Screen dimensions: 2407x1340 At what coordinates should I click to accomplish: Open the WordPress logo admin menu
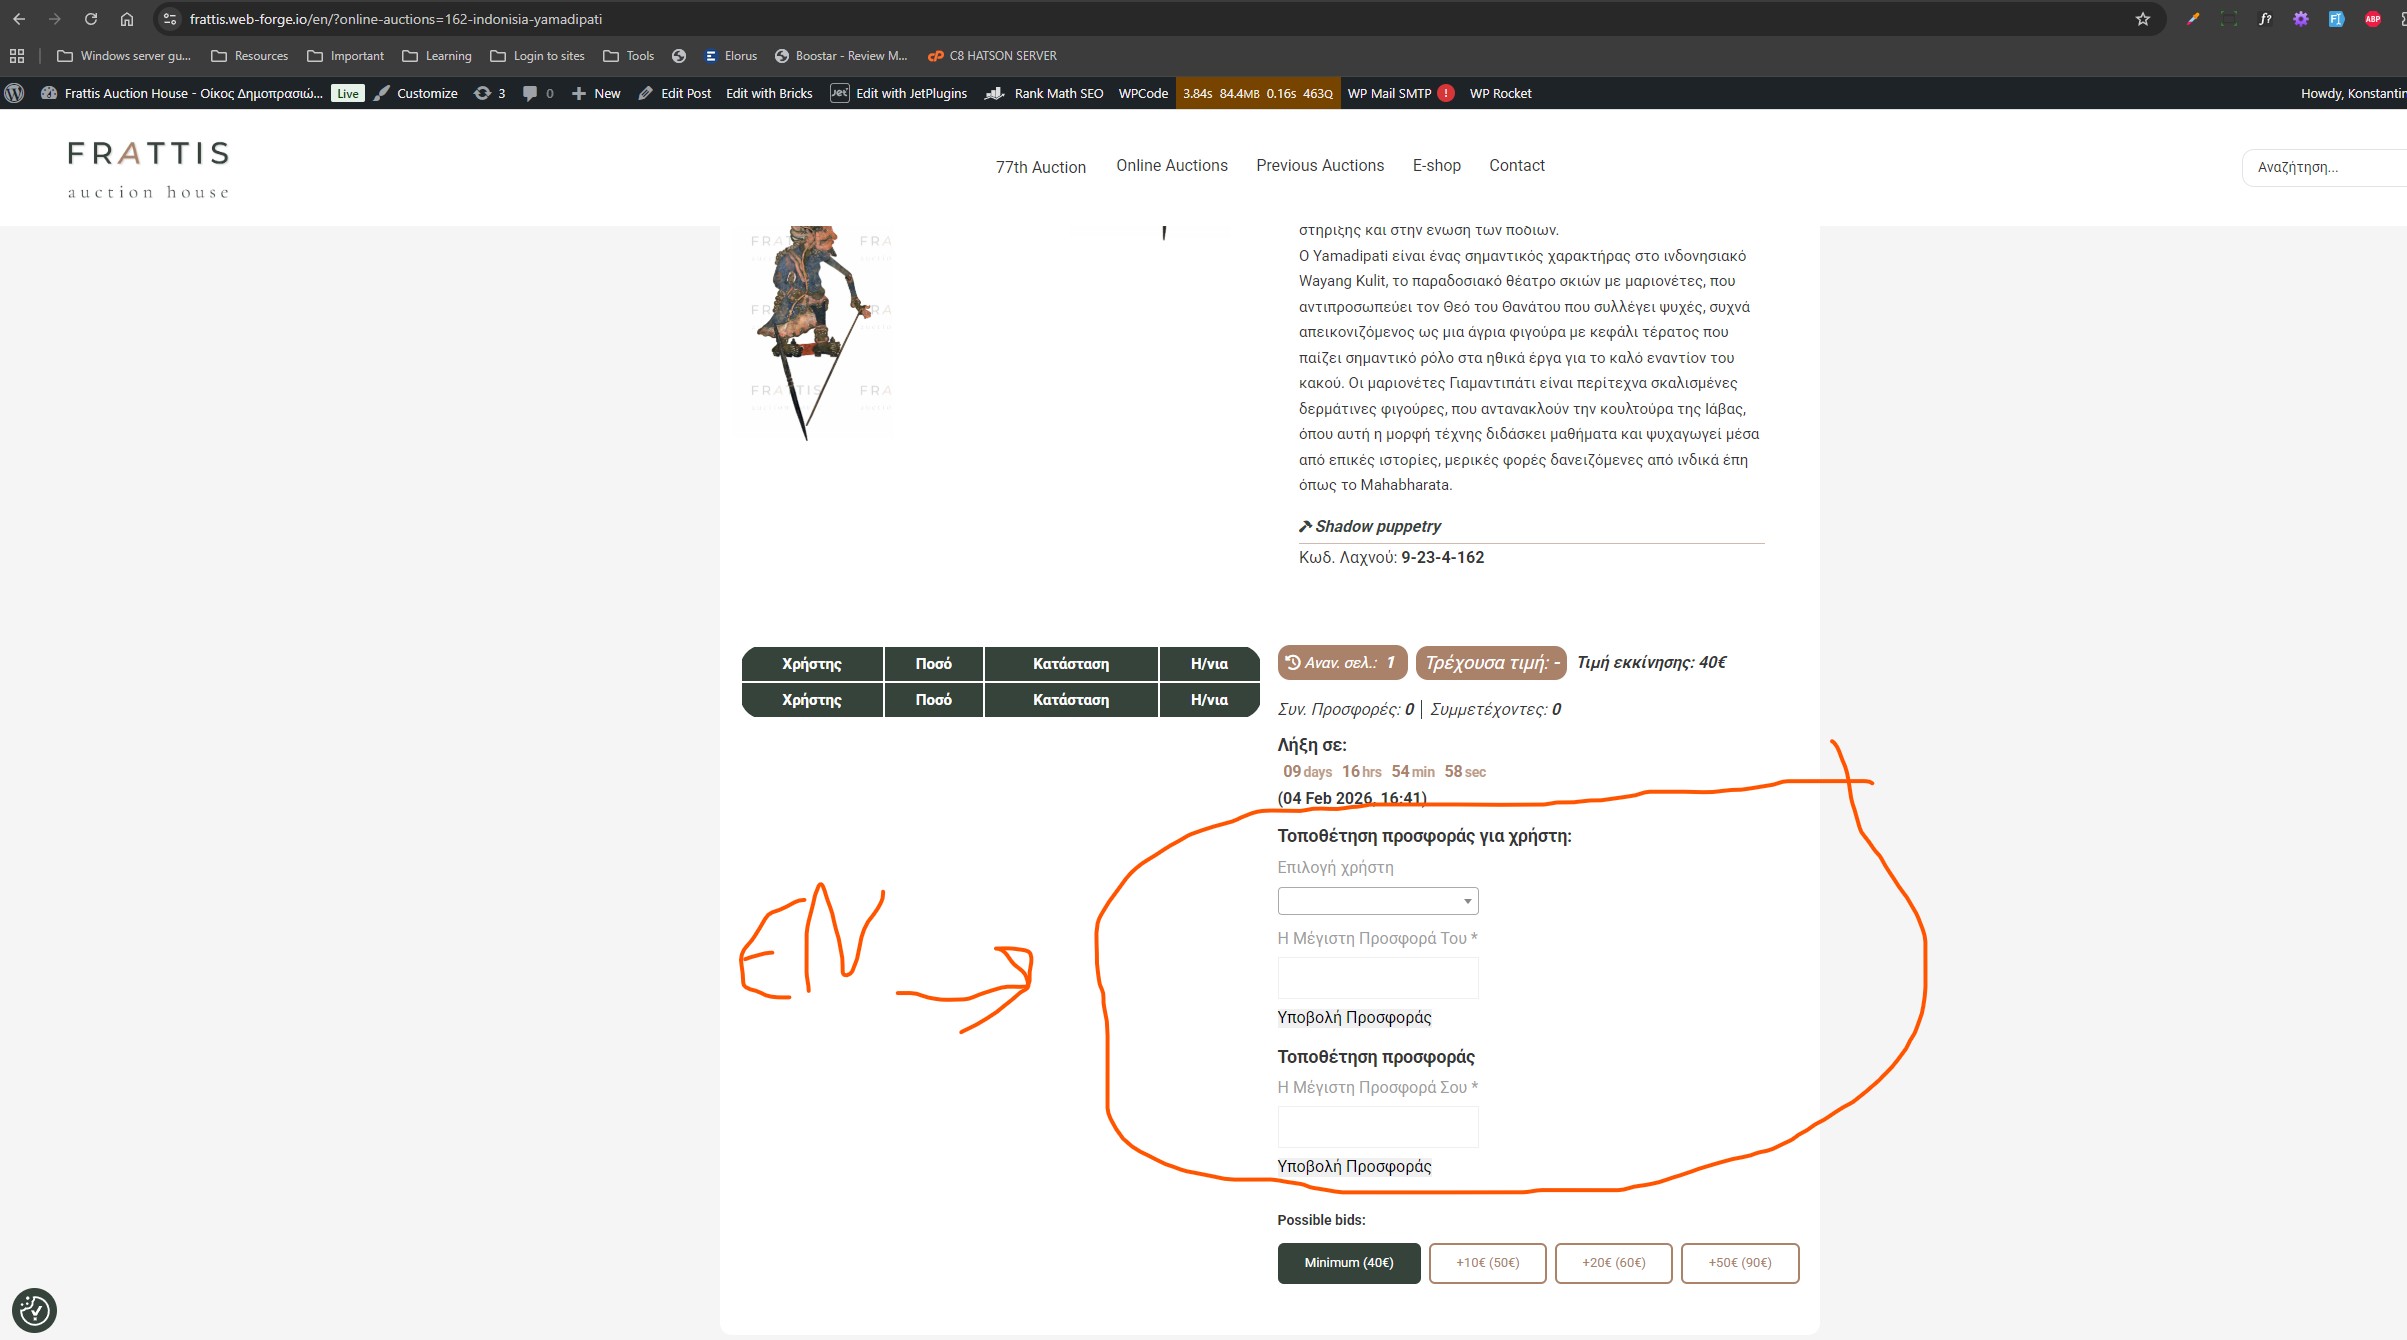pyautogui.click(x=15, y=93)
